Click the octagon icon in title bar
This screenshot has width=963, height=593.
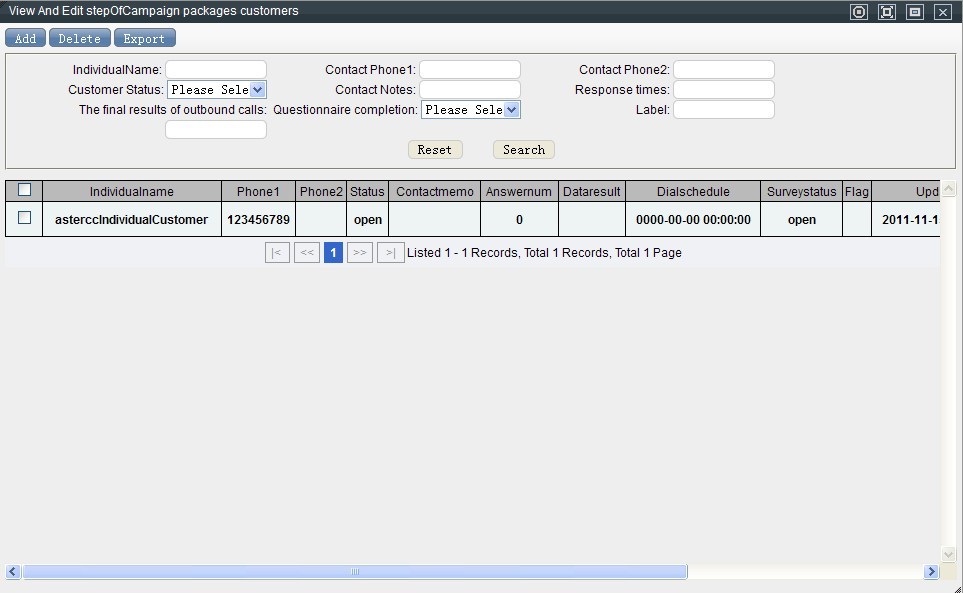tap(858, 12)
